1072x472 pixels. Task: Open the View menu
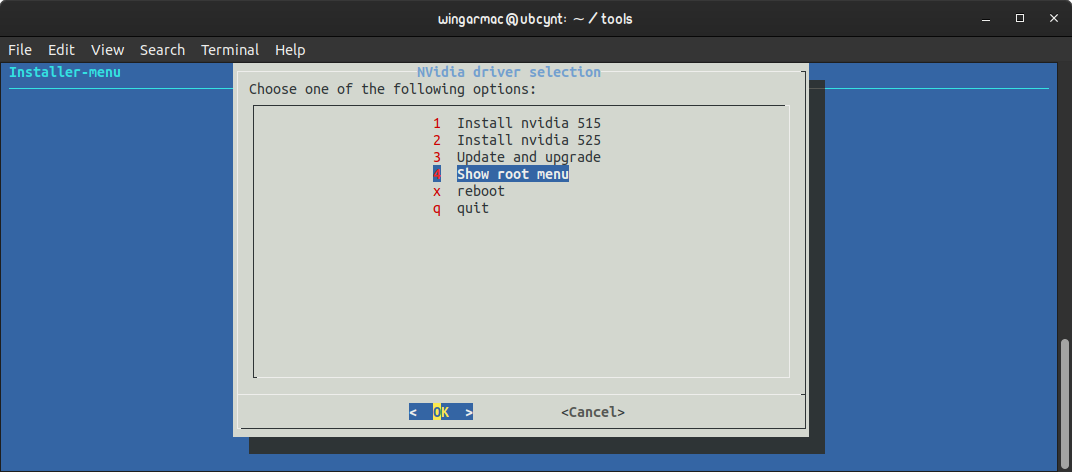(x=107, y=50)
